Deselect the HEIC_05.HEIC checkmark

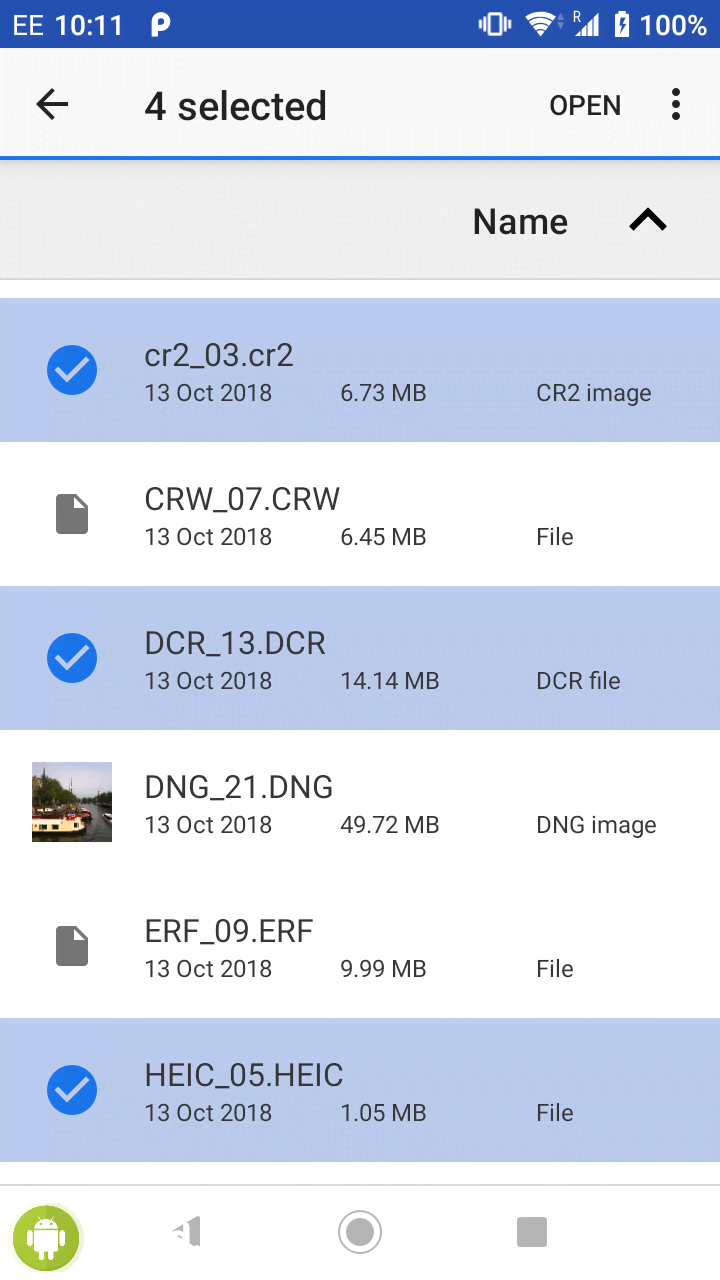click(72, 1090)
